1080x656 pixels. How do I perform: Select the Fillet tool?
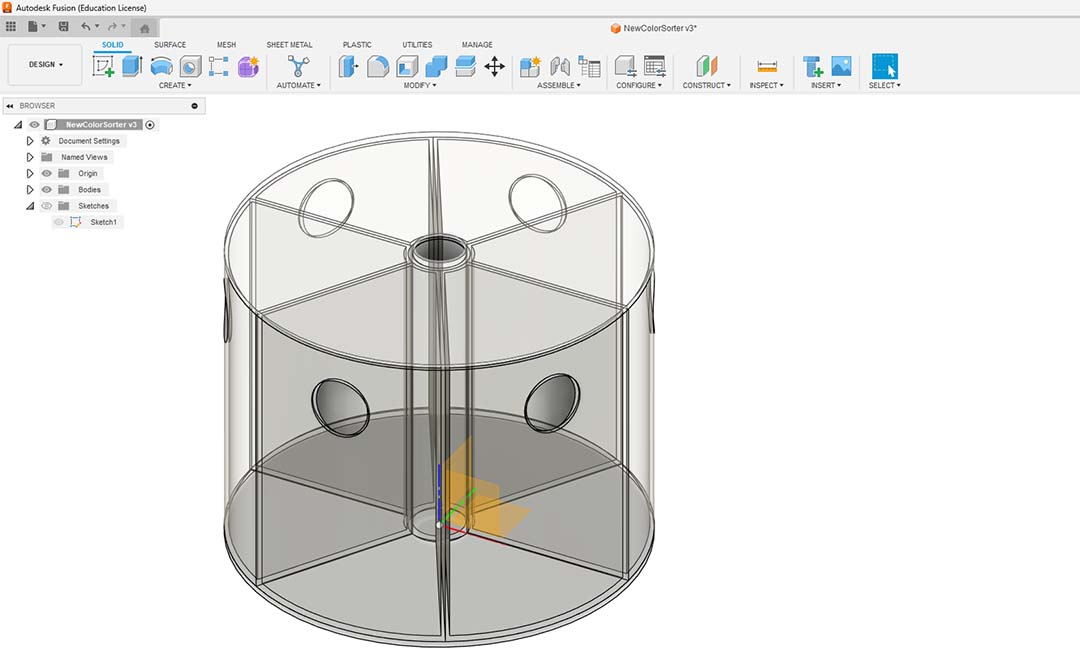377,67
